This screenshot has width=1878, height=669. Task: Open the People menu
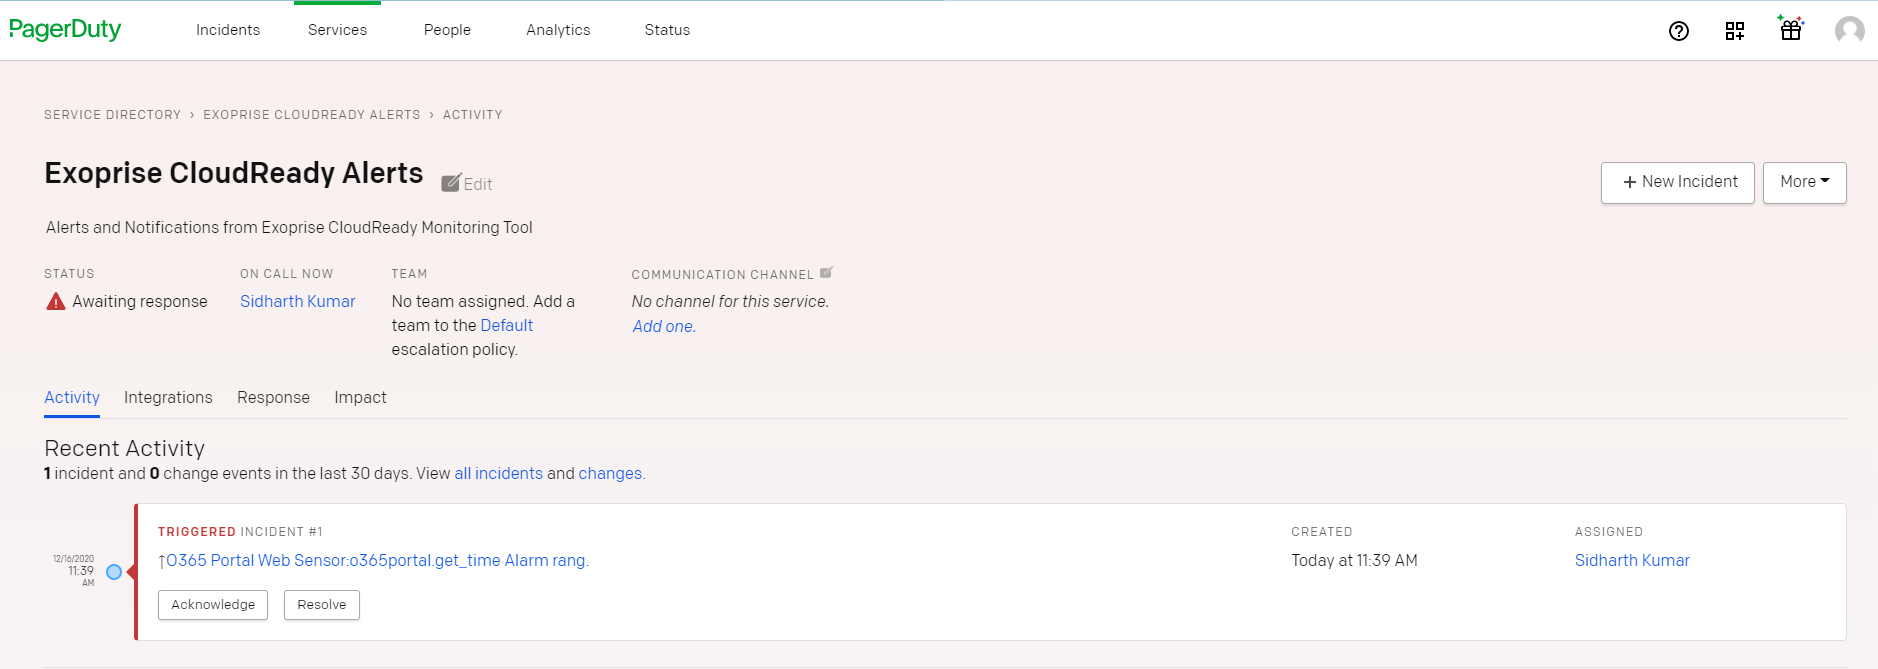pos(447,30)
